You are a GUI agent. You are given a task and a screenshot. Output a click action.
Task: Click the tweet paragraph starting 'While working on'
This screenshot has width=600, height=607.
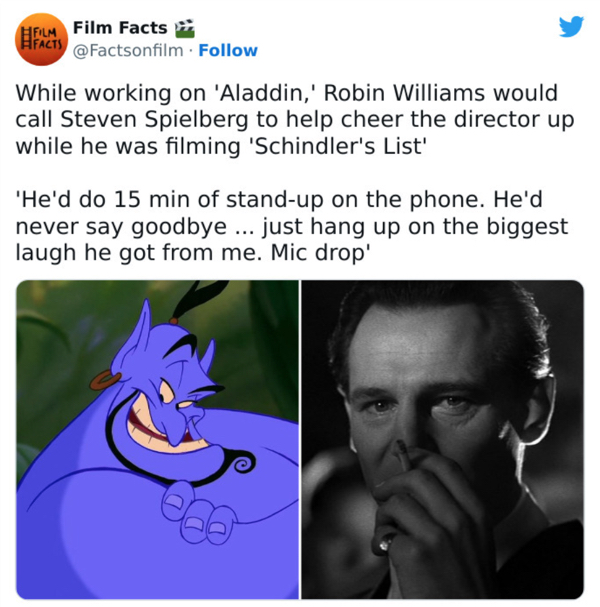(x=295, y=120)
